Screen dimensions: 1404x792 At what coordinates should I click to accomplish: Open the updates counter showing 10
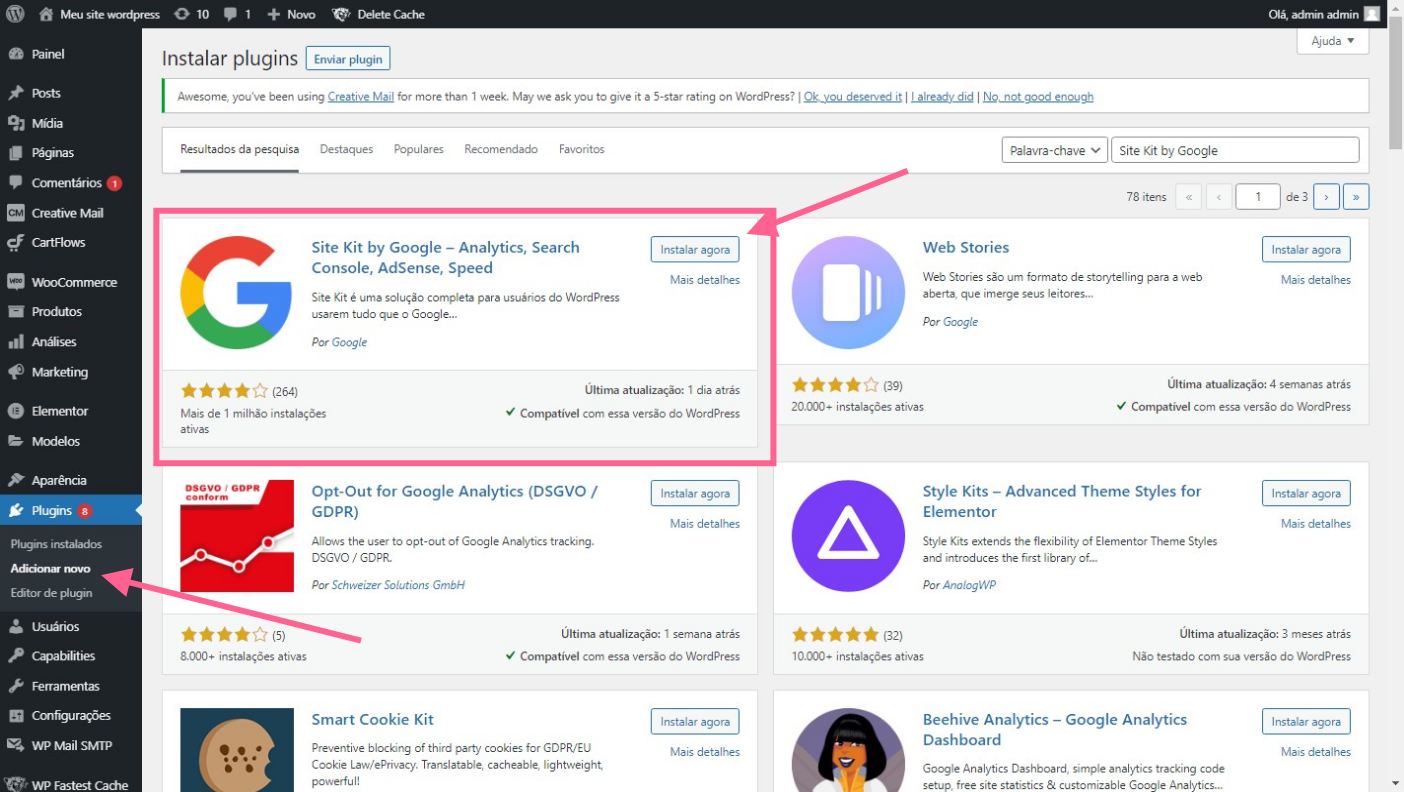191,14
